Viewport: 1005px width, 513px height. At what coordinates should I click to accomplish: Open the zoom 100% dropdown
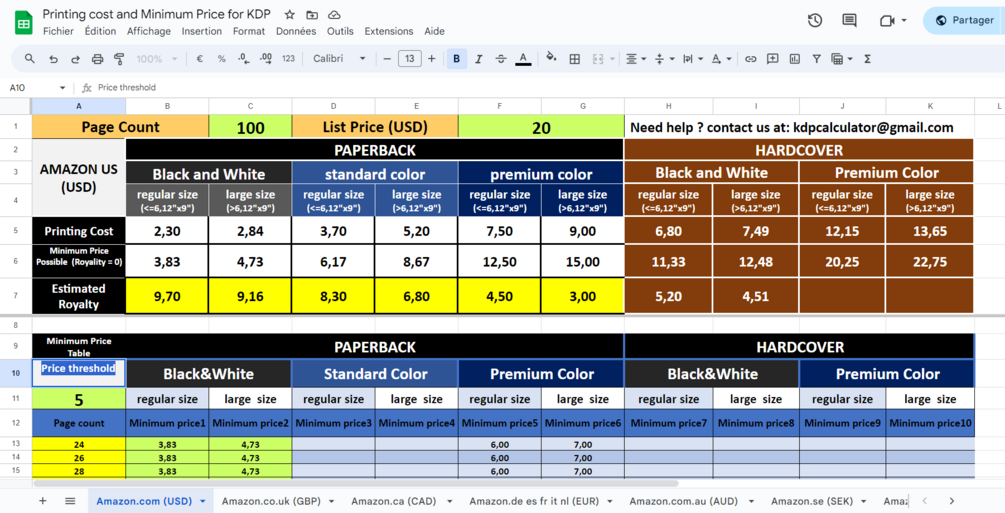[156, 58]
